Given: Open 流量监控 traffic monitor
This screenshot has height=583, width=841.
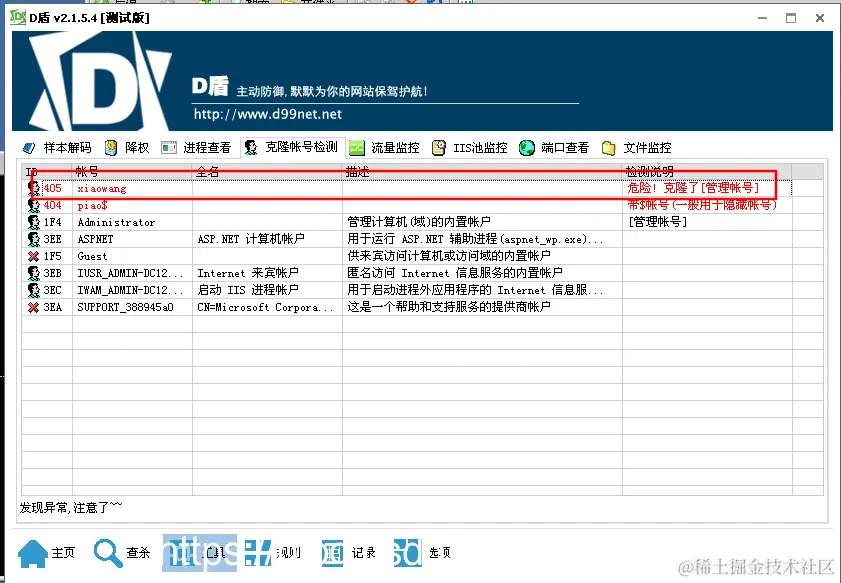Looking at the screenshot, I should 390,146.
